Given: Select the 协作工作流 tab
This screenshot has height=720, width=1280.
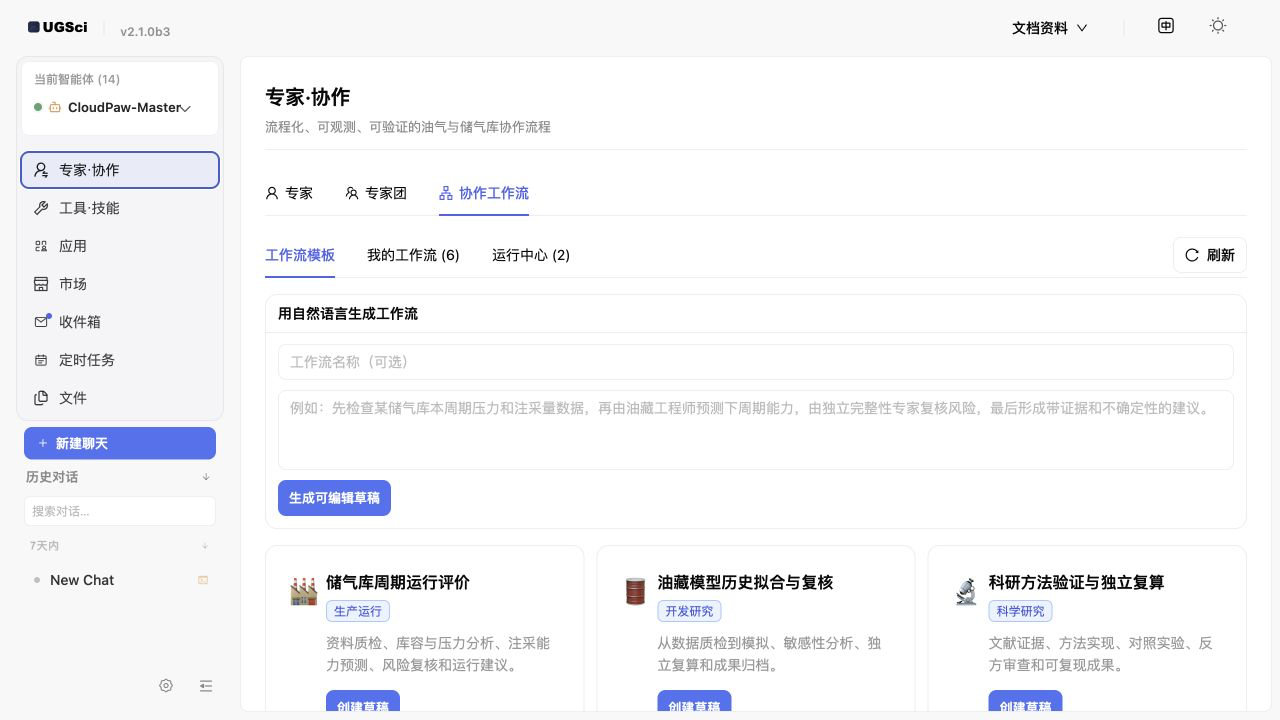Looking at the screenshot, I should pos(484,193).
